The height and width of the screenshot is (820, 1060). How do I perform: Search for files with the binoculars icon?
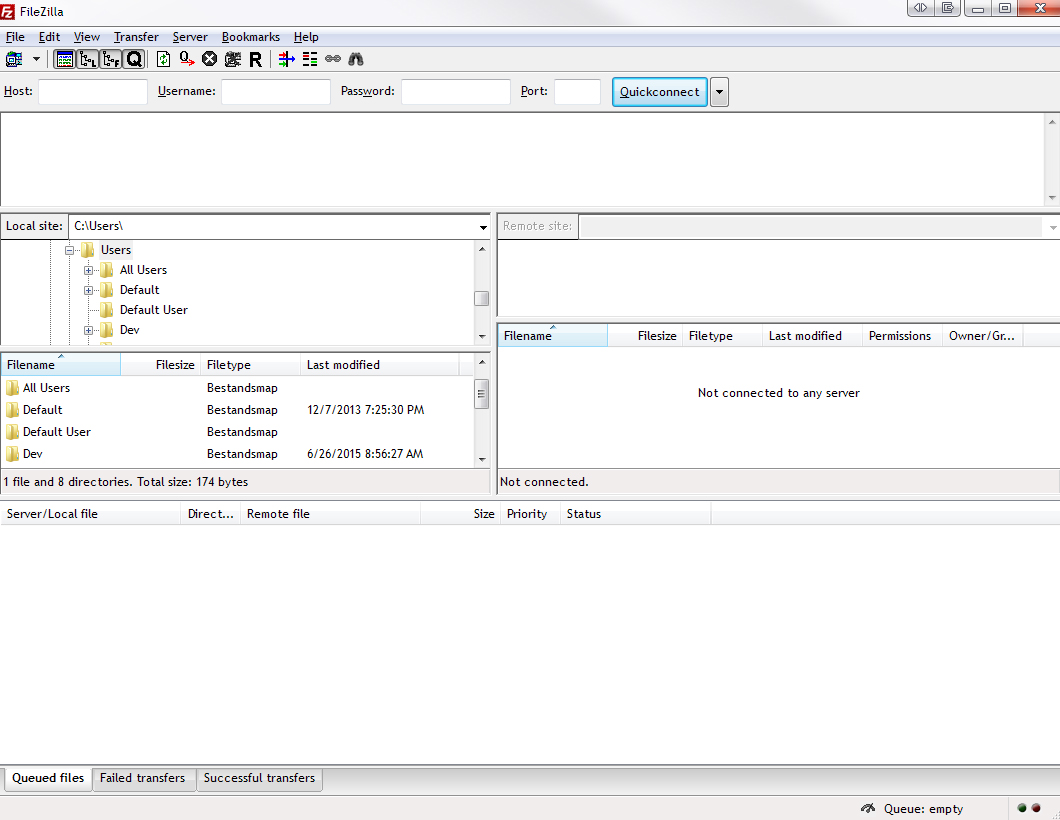click(356, 59)
